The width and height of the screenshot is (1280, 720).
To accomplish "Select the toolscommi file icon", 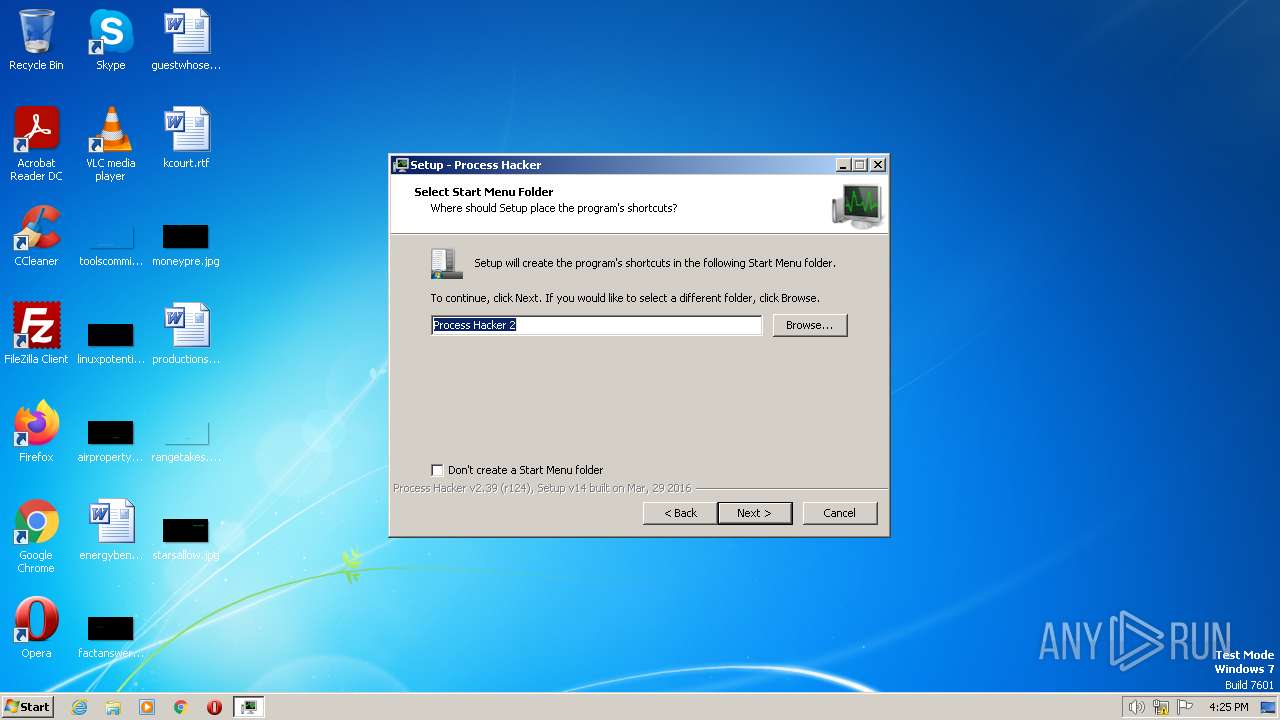I will tap(110, 246).
